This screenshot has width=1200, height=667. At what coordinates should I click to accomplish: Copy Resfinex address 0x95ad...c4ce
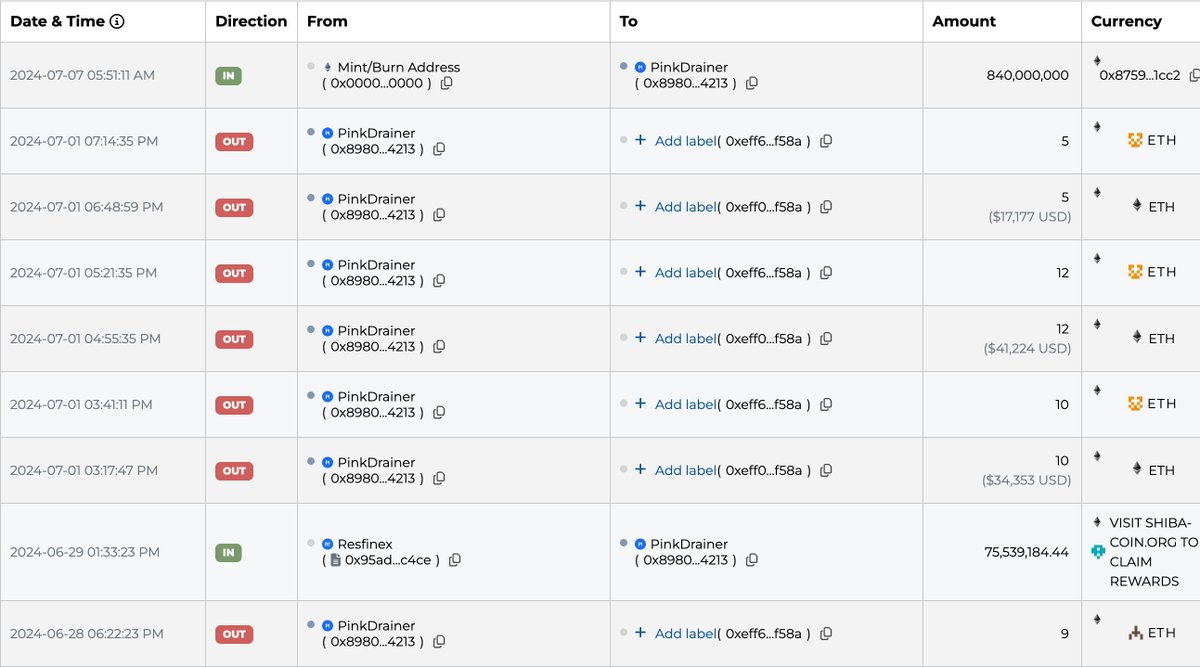[454, 560]
